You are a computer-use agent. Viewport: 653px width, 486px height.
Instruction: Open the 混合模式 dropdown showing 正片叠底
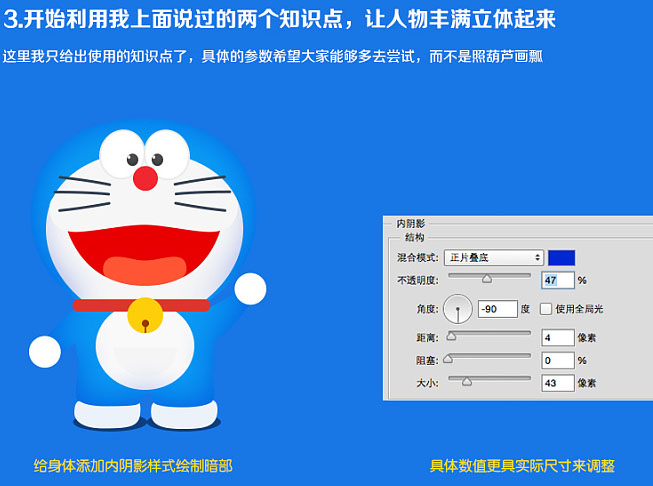(493, 258)
